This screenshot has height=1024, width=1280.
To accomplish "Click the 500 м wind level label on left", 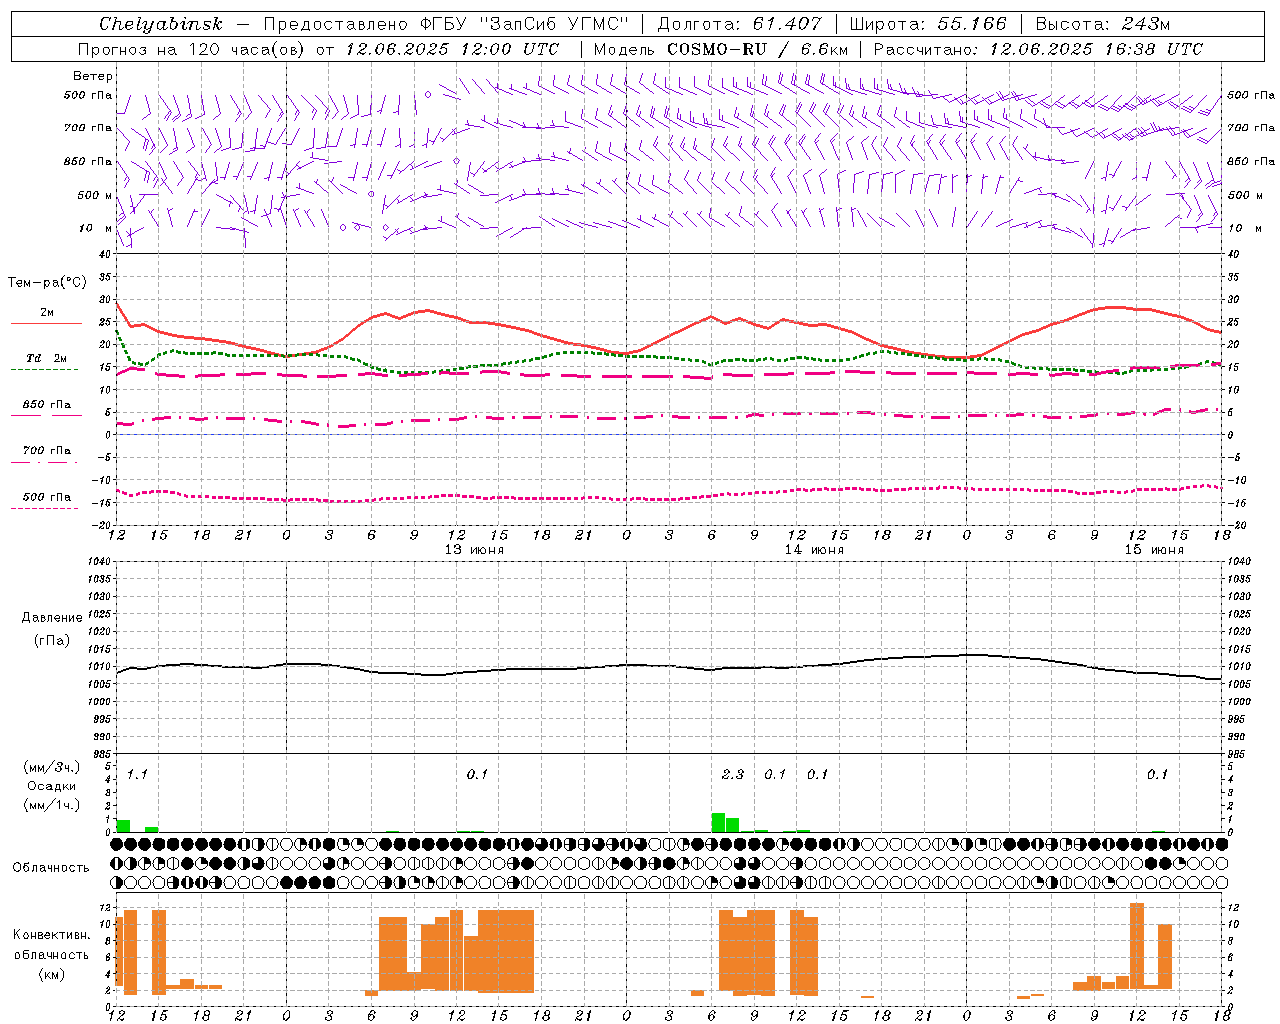I will 95,195.
